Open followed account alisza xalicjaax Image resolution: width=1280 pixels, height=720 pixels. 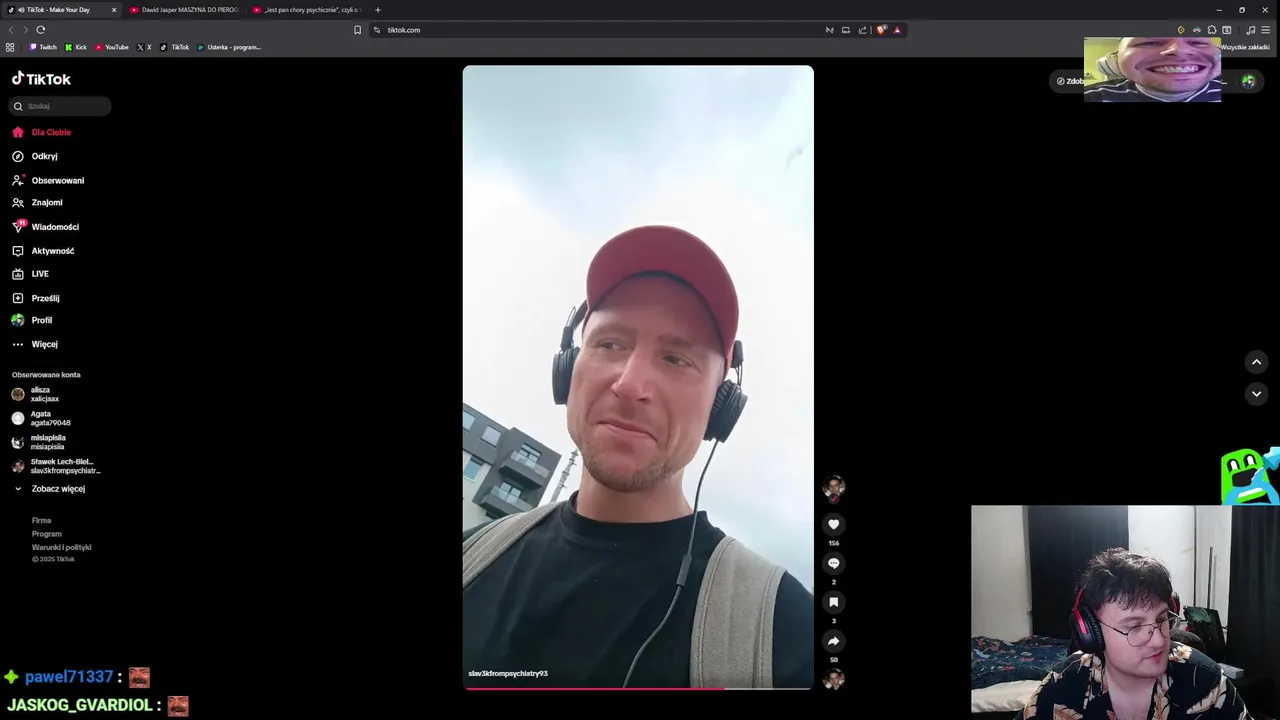(x=36, y=394)
